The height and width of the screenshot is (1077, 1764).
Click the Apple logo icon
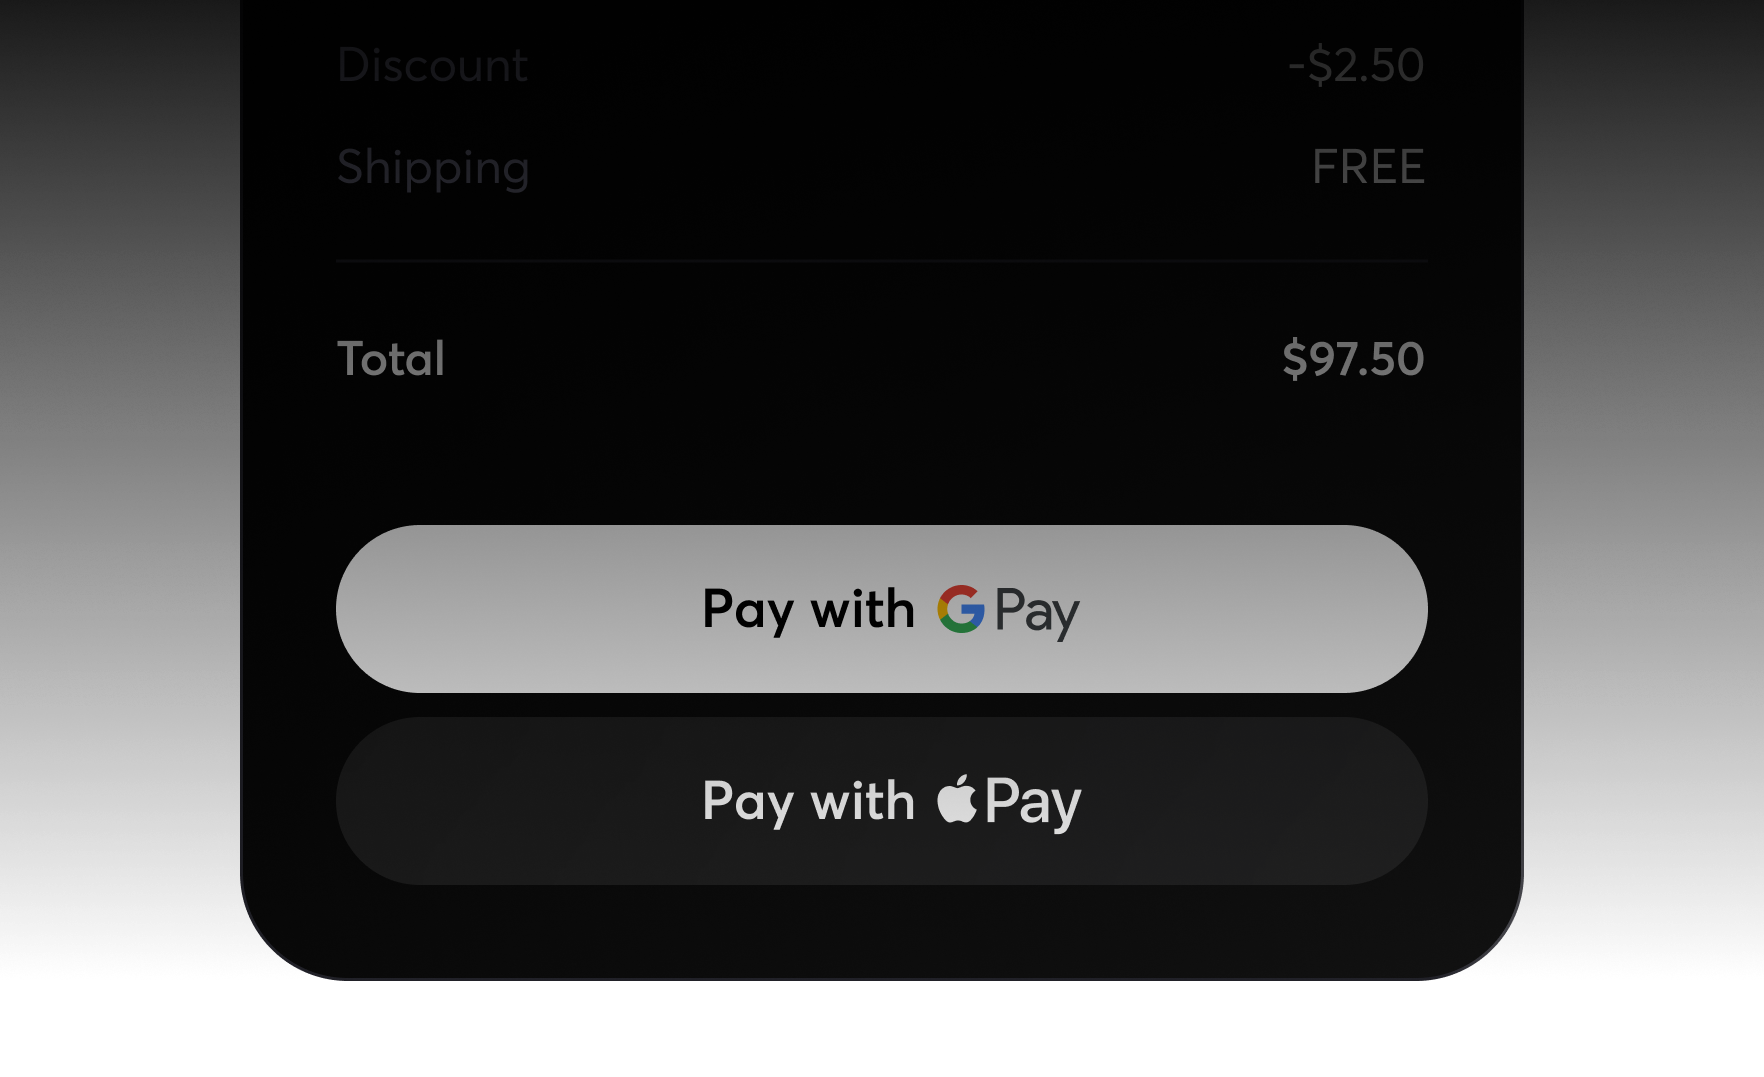tap(957, 799)
